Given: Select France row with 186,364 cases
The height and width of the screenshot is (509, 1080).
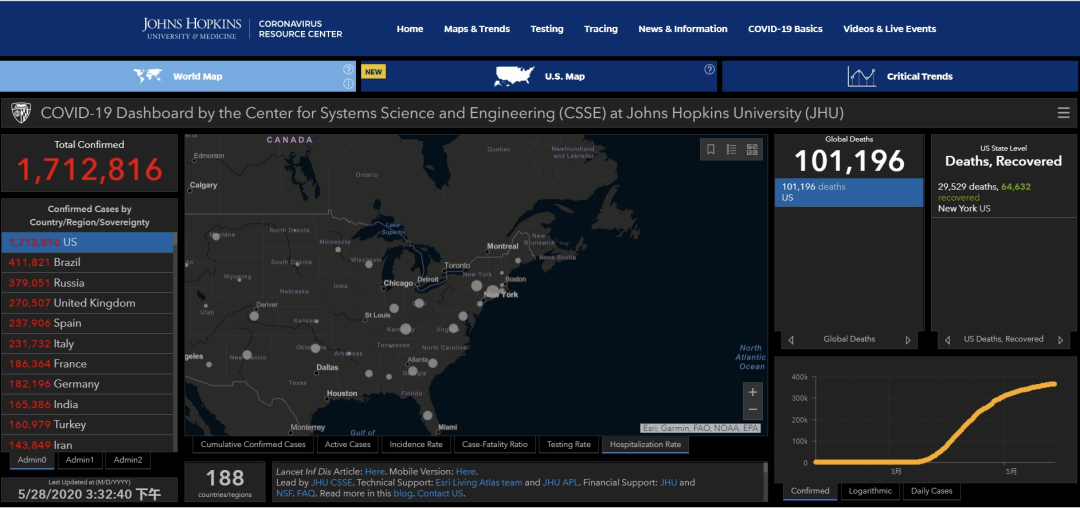Looking at the screenshot, I should coord(87,364).
